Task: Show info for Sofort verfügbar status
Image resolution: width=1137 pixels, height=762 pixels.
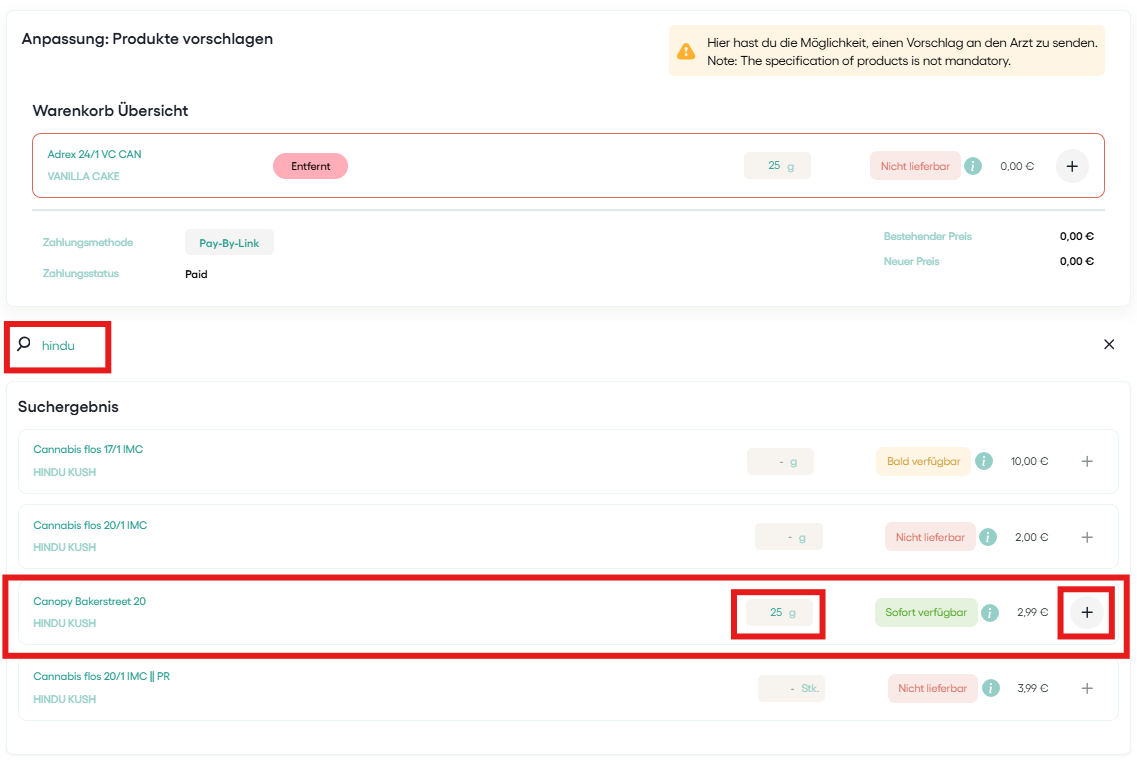Action: [x=990, y=613]
